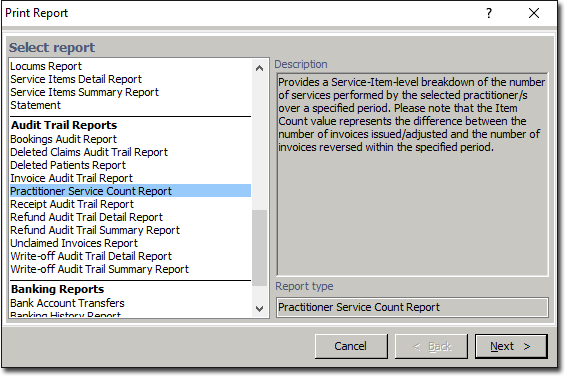Screen dimensions: 565x376
Task: Select Deleted Claims Audit Trail Report
Action: tap(89, 152)
